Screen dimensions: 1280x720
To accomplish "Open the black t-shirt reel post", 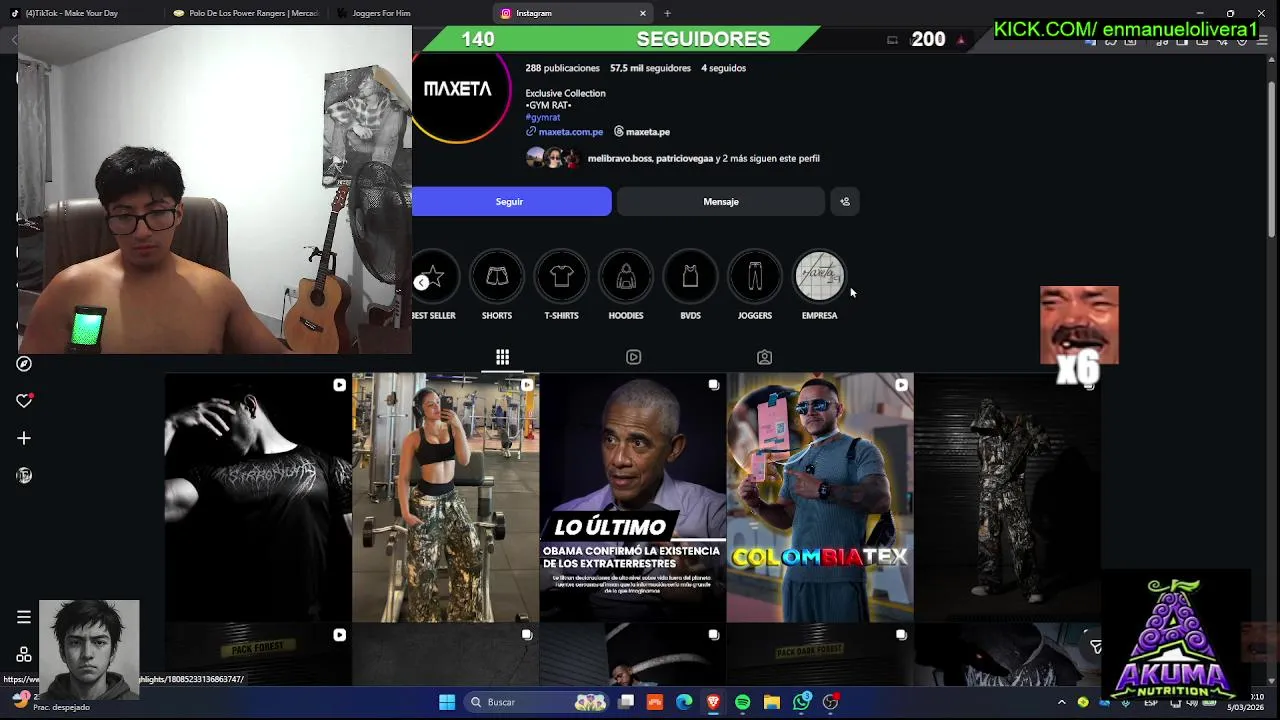I will click(258, 497).
